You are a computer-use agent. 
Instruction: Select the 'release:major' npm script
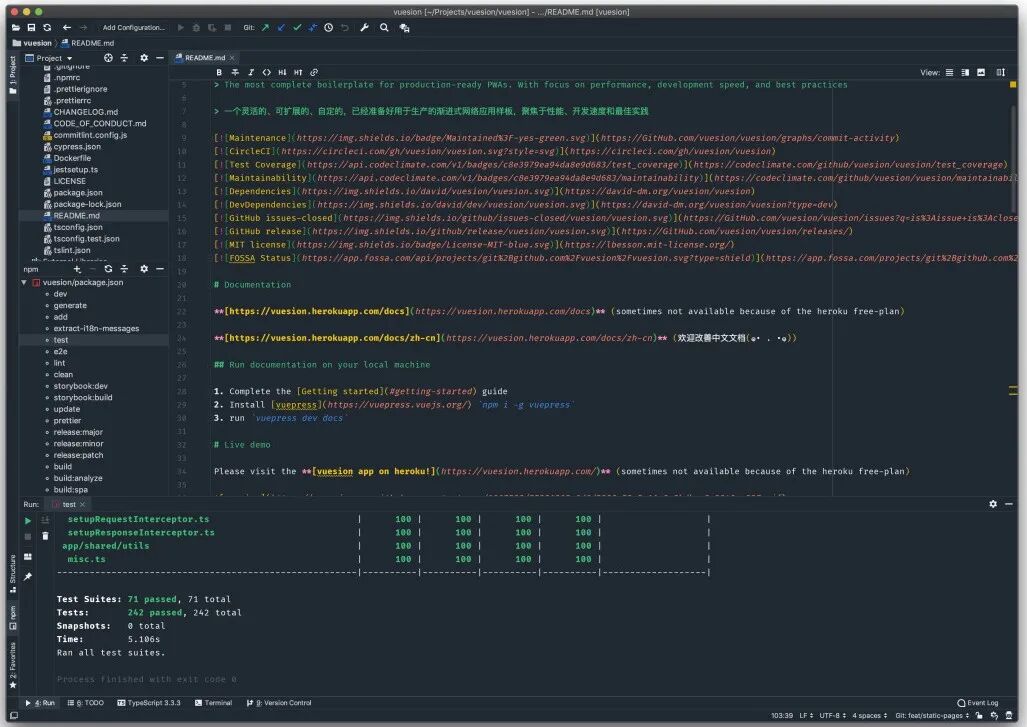(78, 432)
